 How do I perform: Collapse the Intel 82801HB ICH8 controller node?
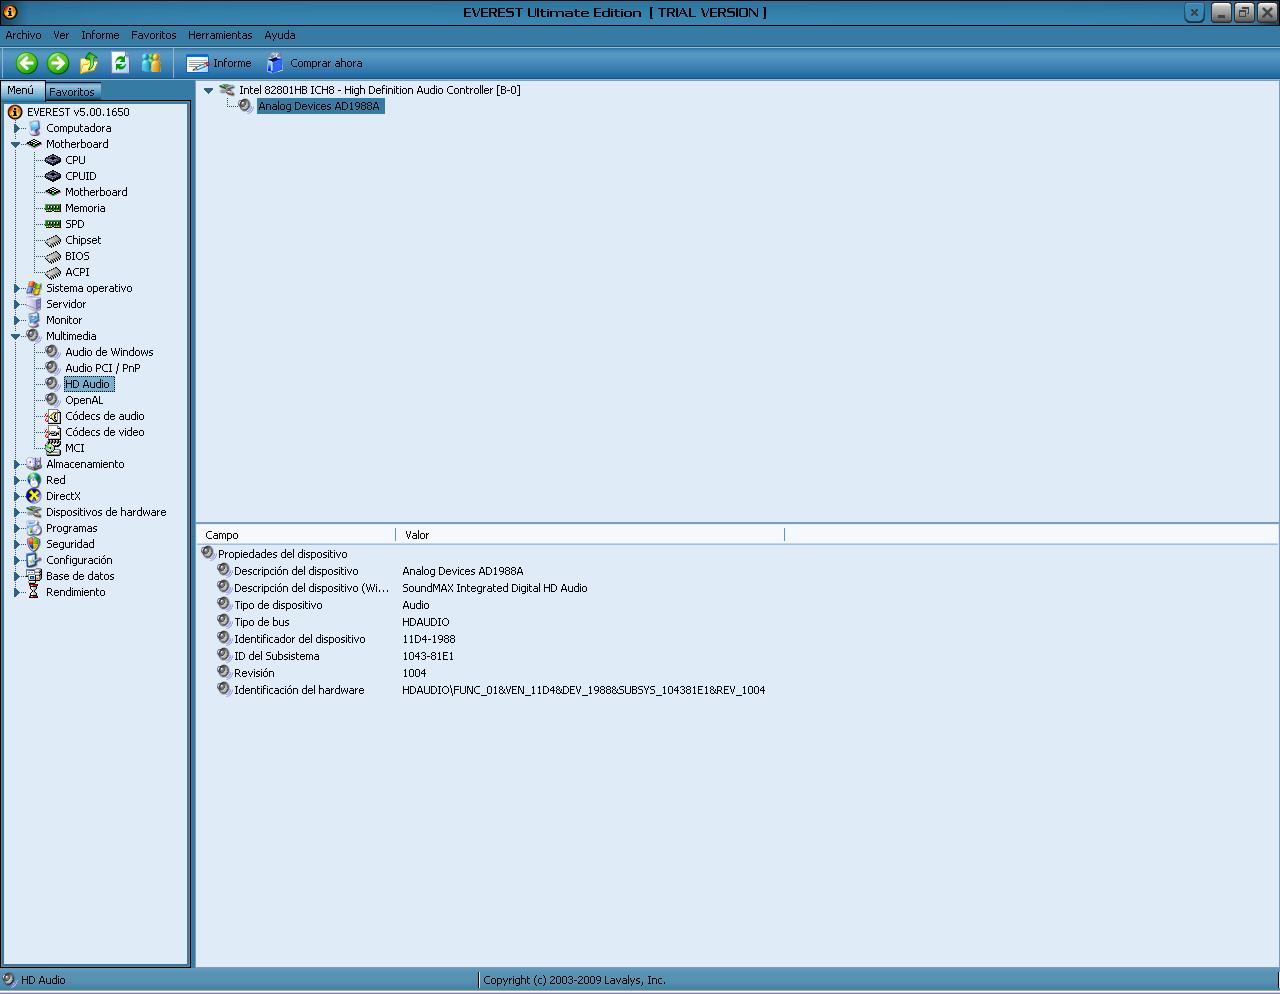208,90
